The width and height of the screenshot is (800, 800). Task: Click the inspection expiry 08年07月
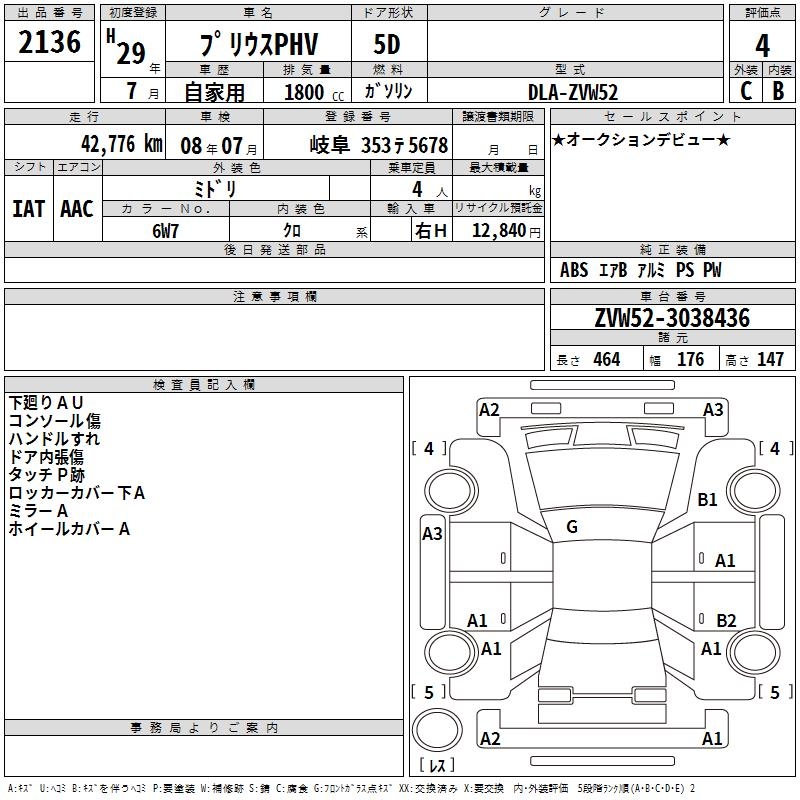[x=219, y=146]
